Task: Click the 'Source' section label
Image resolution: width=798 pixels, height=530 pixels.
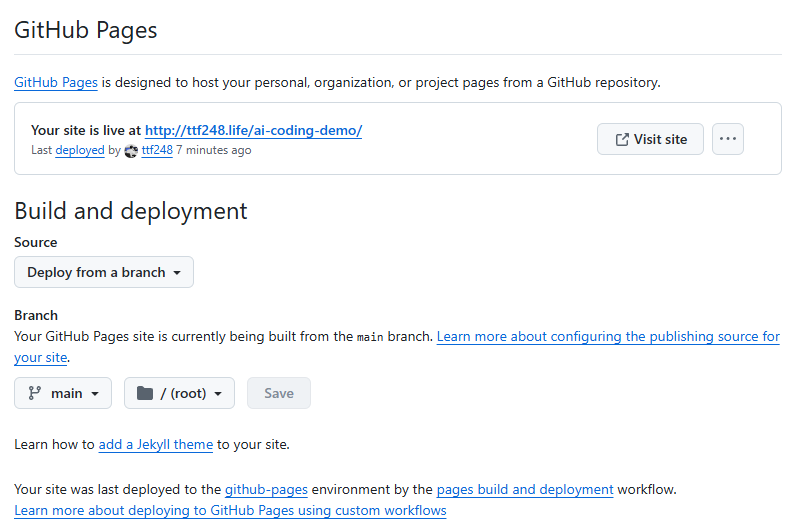Action: point(36,242)
